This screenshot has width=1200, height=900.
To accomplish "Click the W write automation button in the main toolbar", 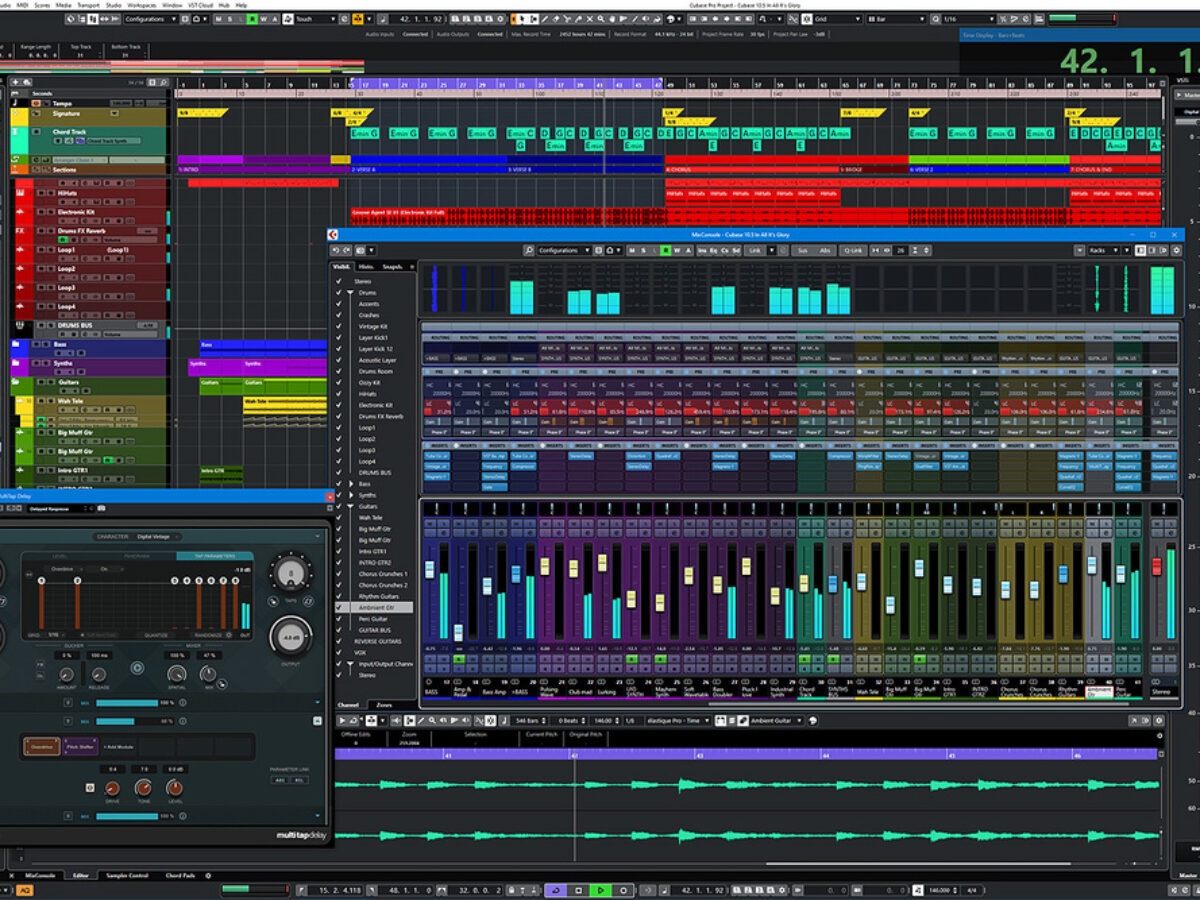I will point(262,19).
